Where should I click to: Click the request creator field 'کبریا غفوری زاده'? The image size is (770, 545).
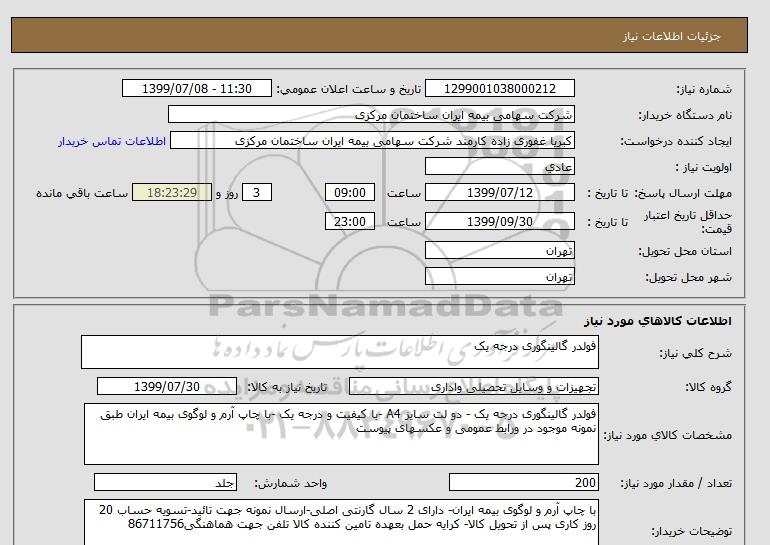(x=372, y=140)
